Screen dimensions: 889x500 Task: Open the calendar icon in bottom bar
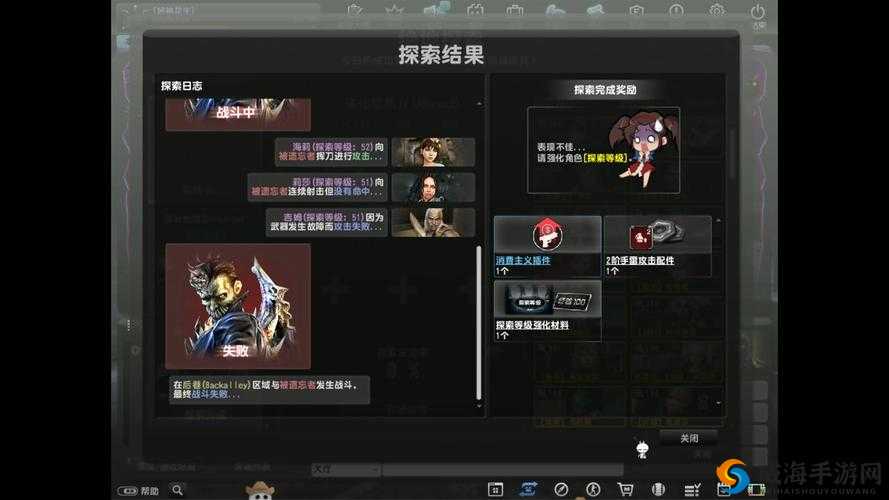coord(495,489)
